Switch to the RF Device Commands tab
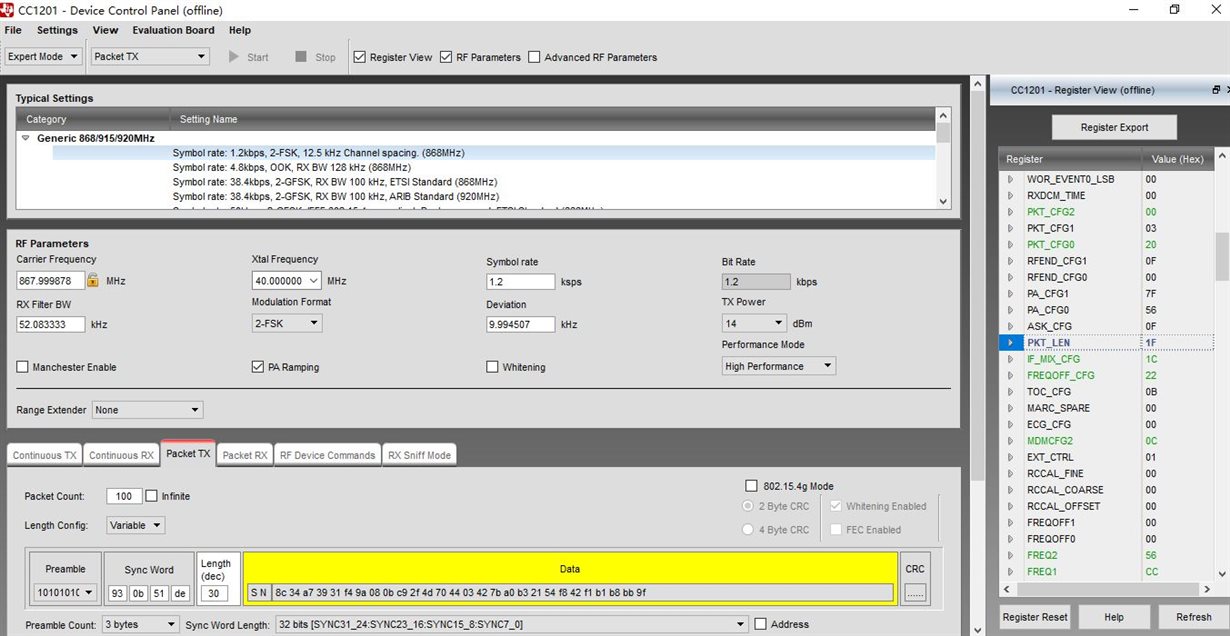Screen dimensions: 1230x636 point(328,455)
